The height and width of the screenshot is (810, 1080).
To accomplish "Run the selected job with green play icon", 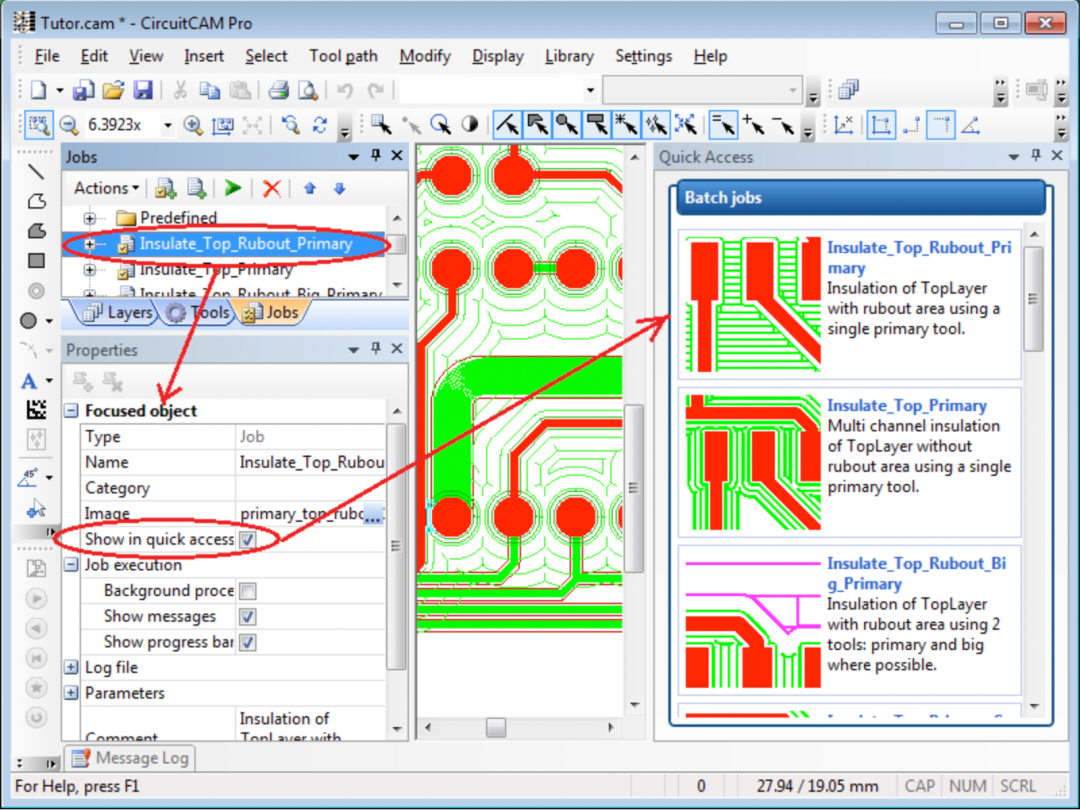I will (x=233, y=188).
